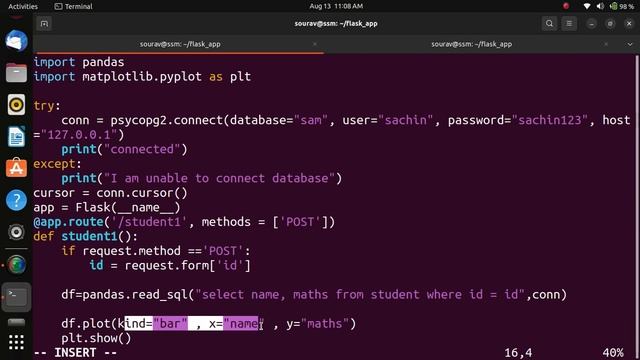Open the screen recorder dock icon
Screen dimensions: 640x360
(x=16, y=232)
